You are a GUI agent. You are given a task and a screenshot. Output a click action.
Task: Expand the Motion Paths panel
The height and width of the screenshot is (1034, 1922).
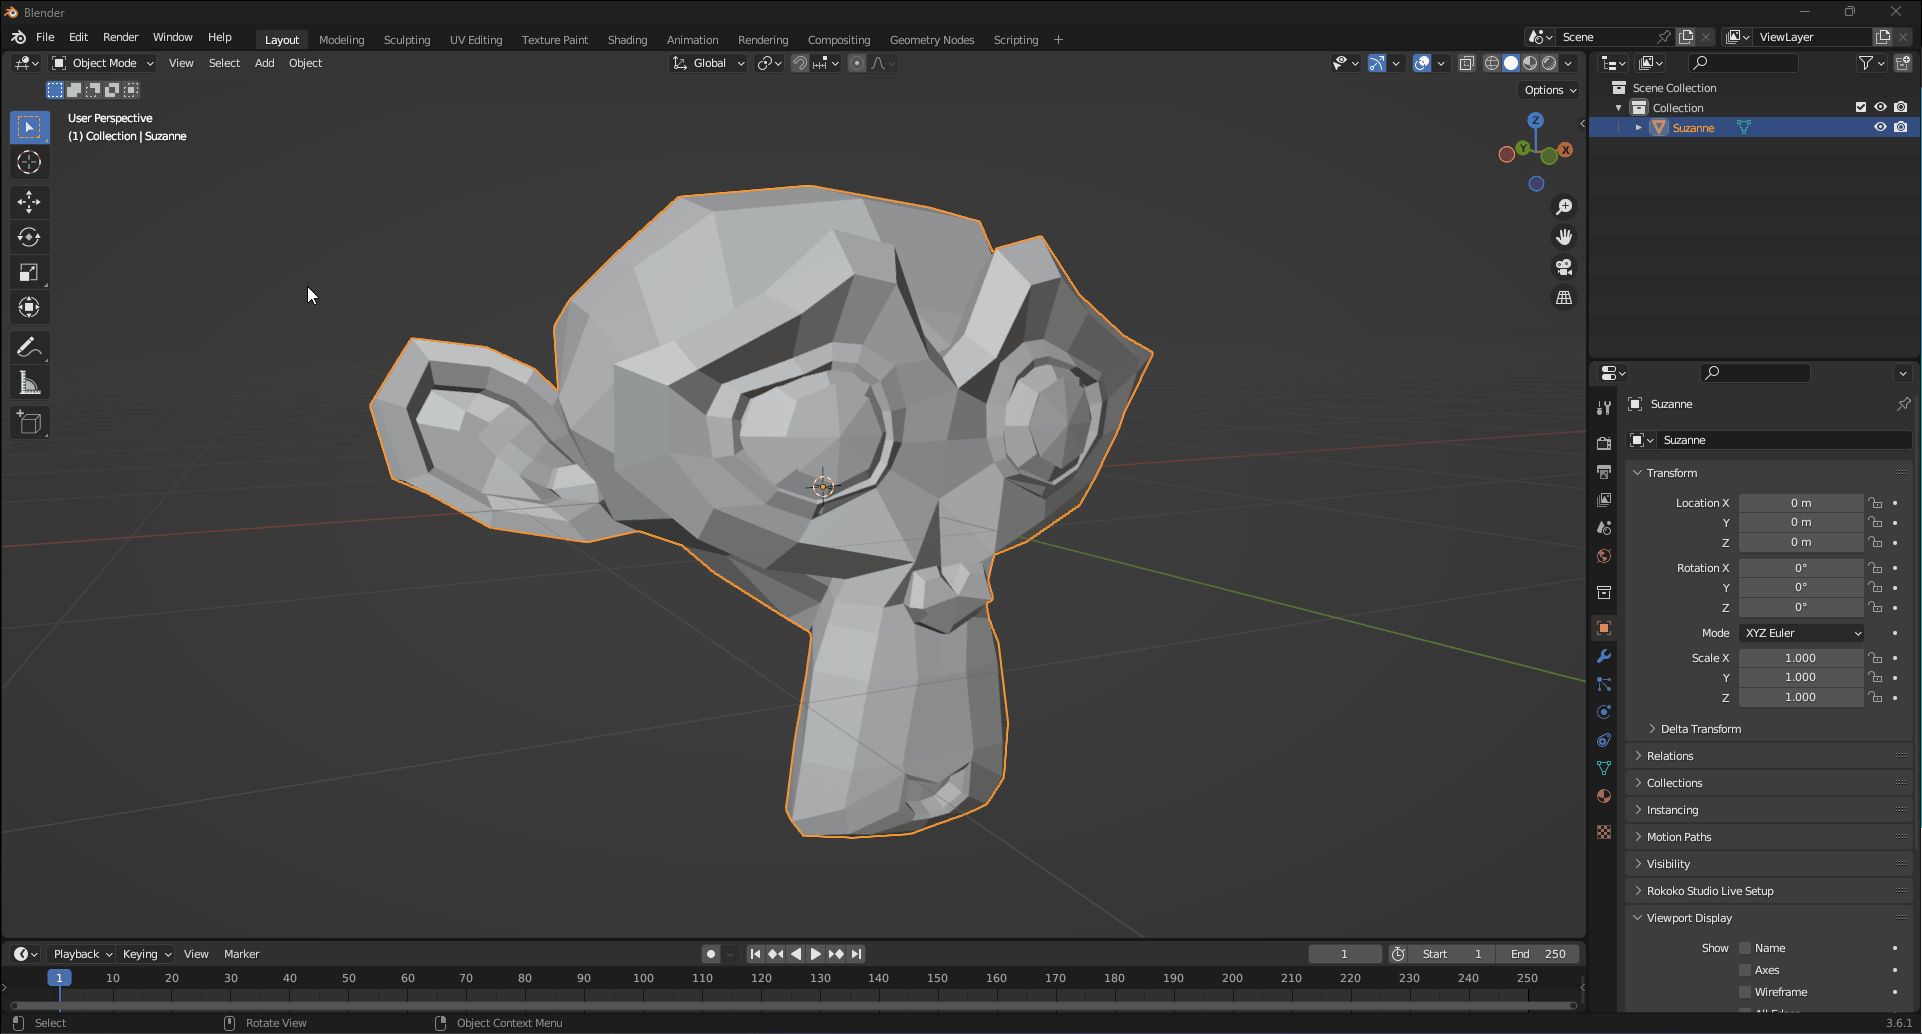tap(1678, 837)
